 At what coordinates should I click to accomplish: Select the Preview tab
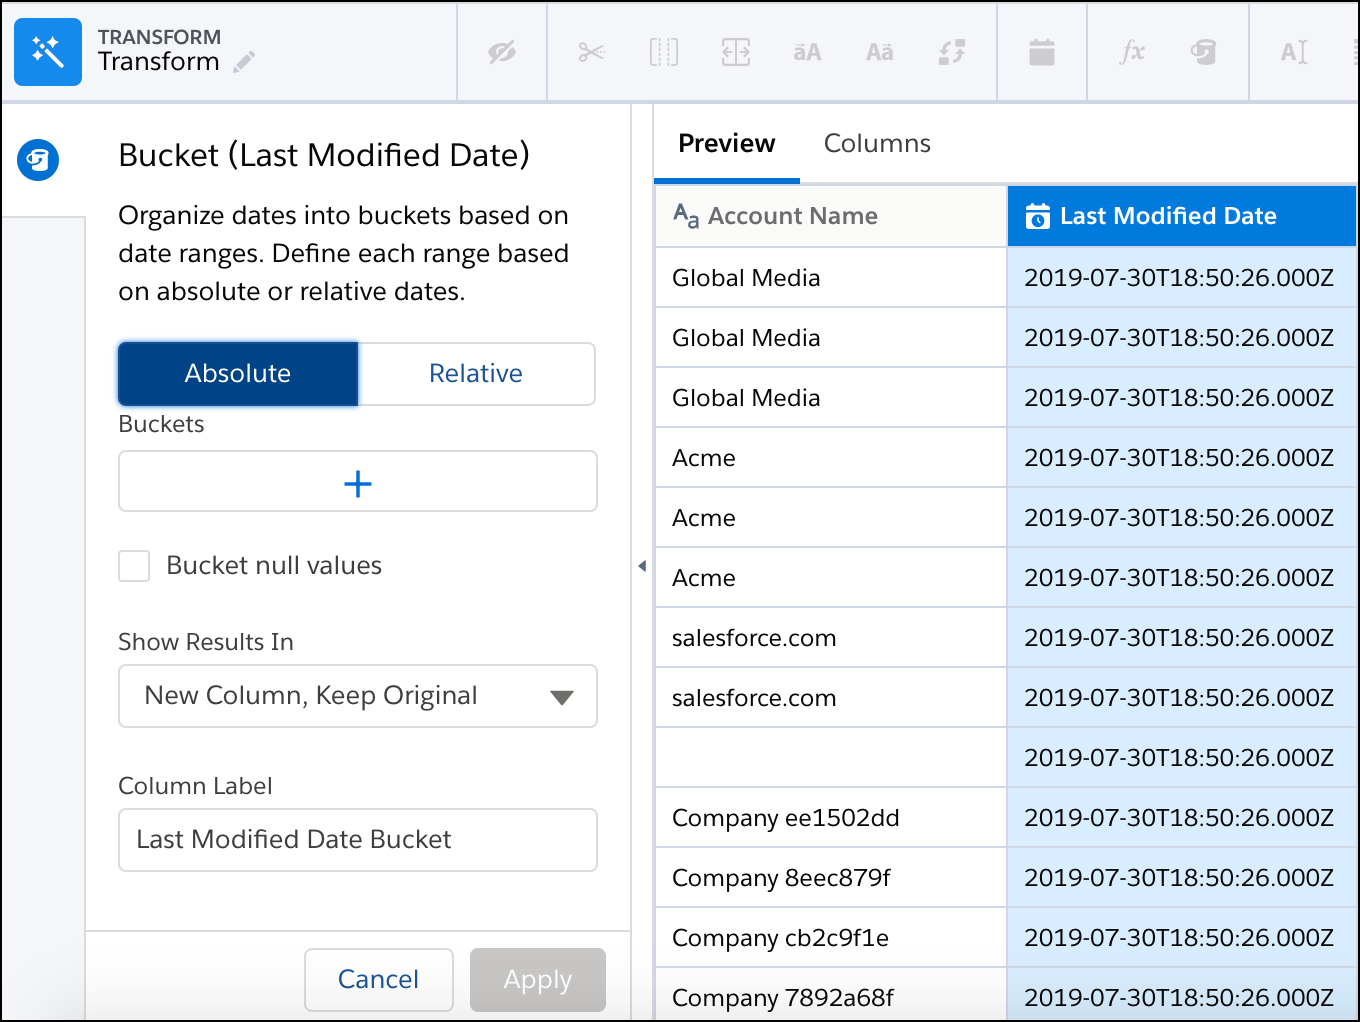(727, 143)
